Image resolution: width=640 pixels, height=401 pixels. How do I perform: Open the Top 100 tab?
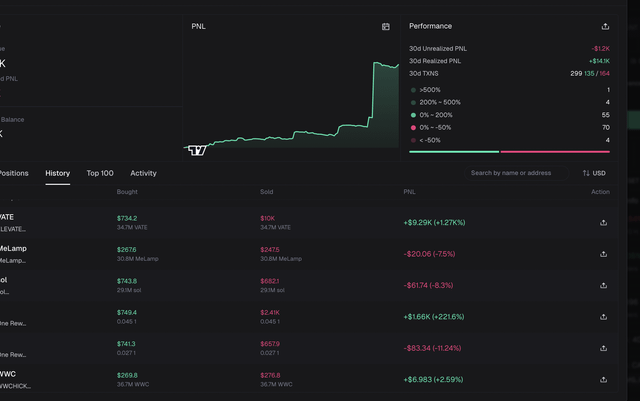click(100, 173)
